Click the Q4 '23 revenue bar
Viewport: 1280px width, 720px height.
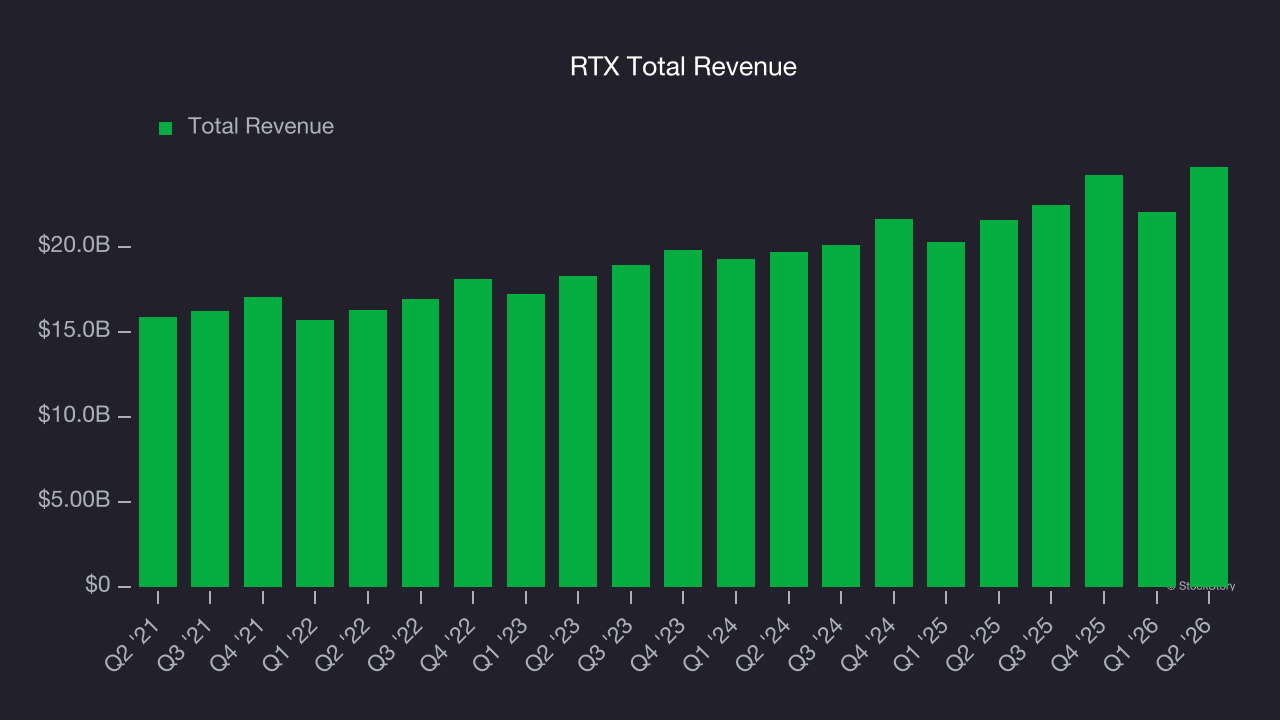[x=683, y=418]
